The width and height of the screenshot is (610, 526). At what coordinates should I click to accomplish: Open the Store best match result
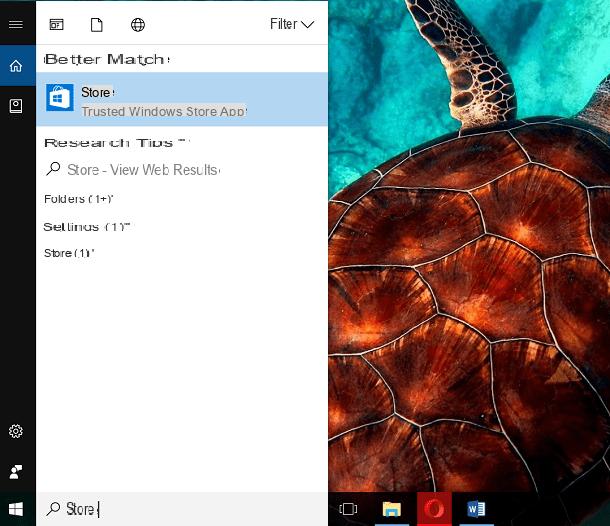[x=182, y=99]
